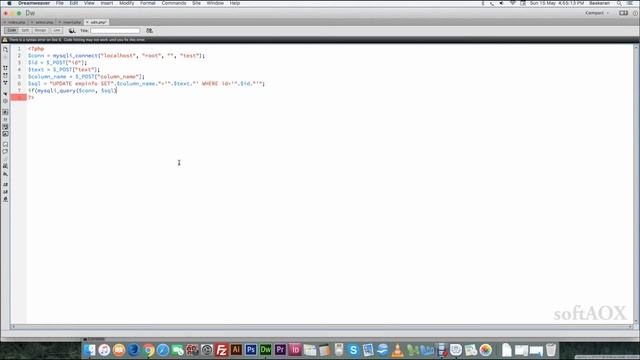Viewport: 640px width, 360px height.
Task: Click the Apply Comment toolbar icon
Action: coord(5,144)
